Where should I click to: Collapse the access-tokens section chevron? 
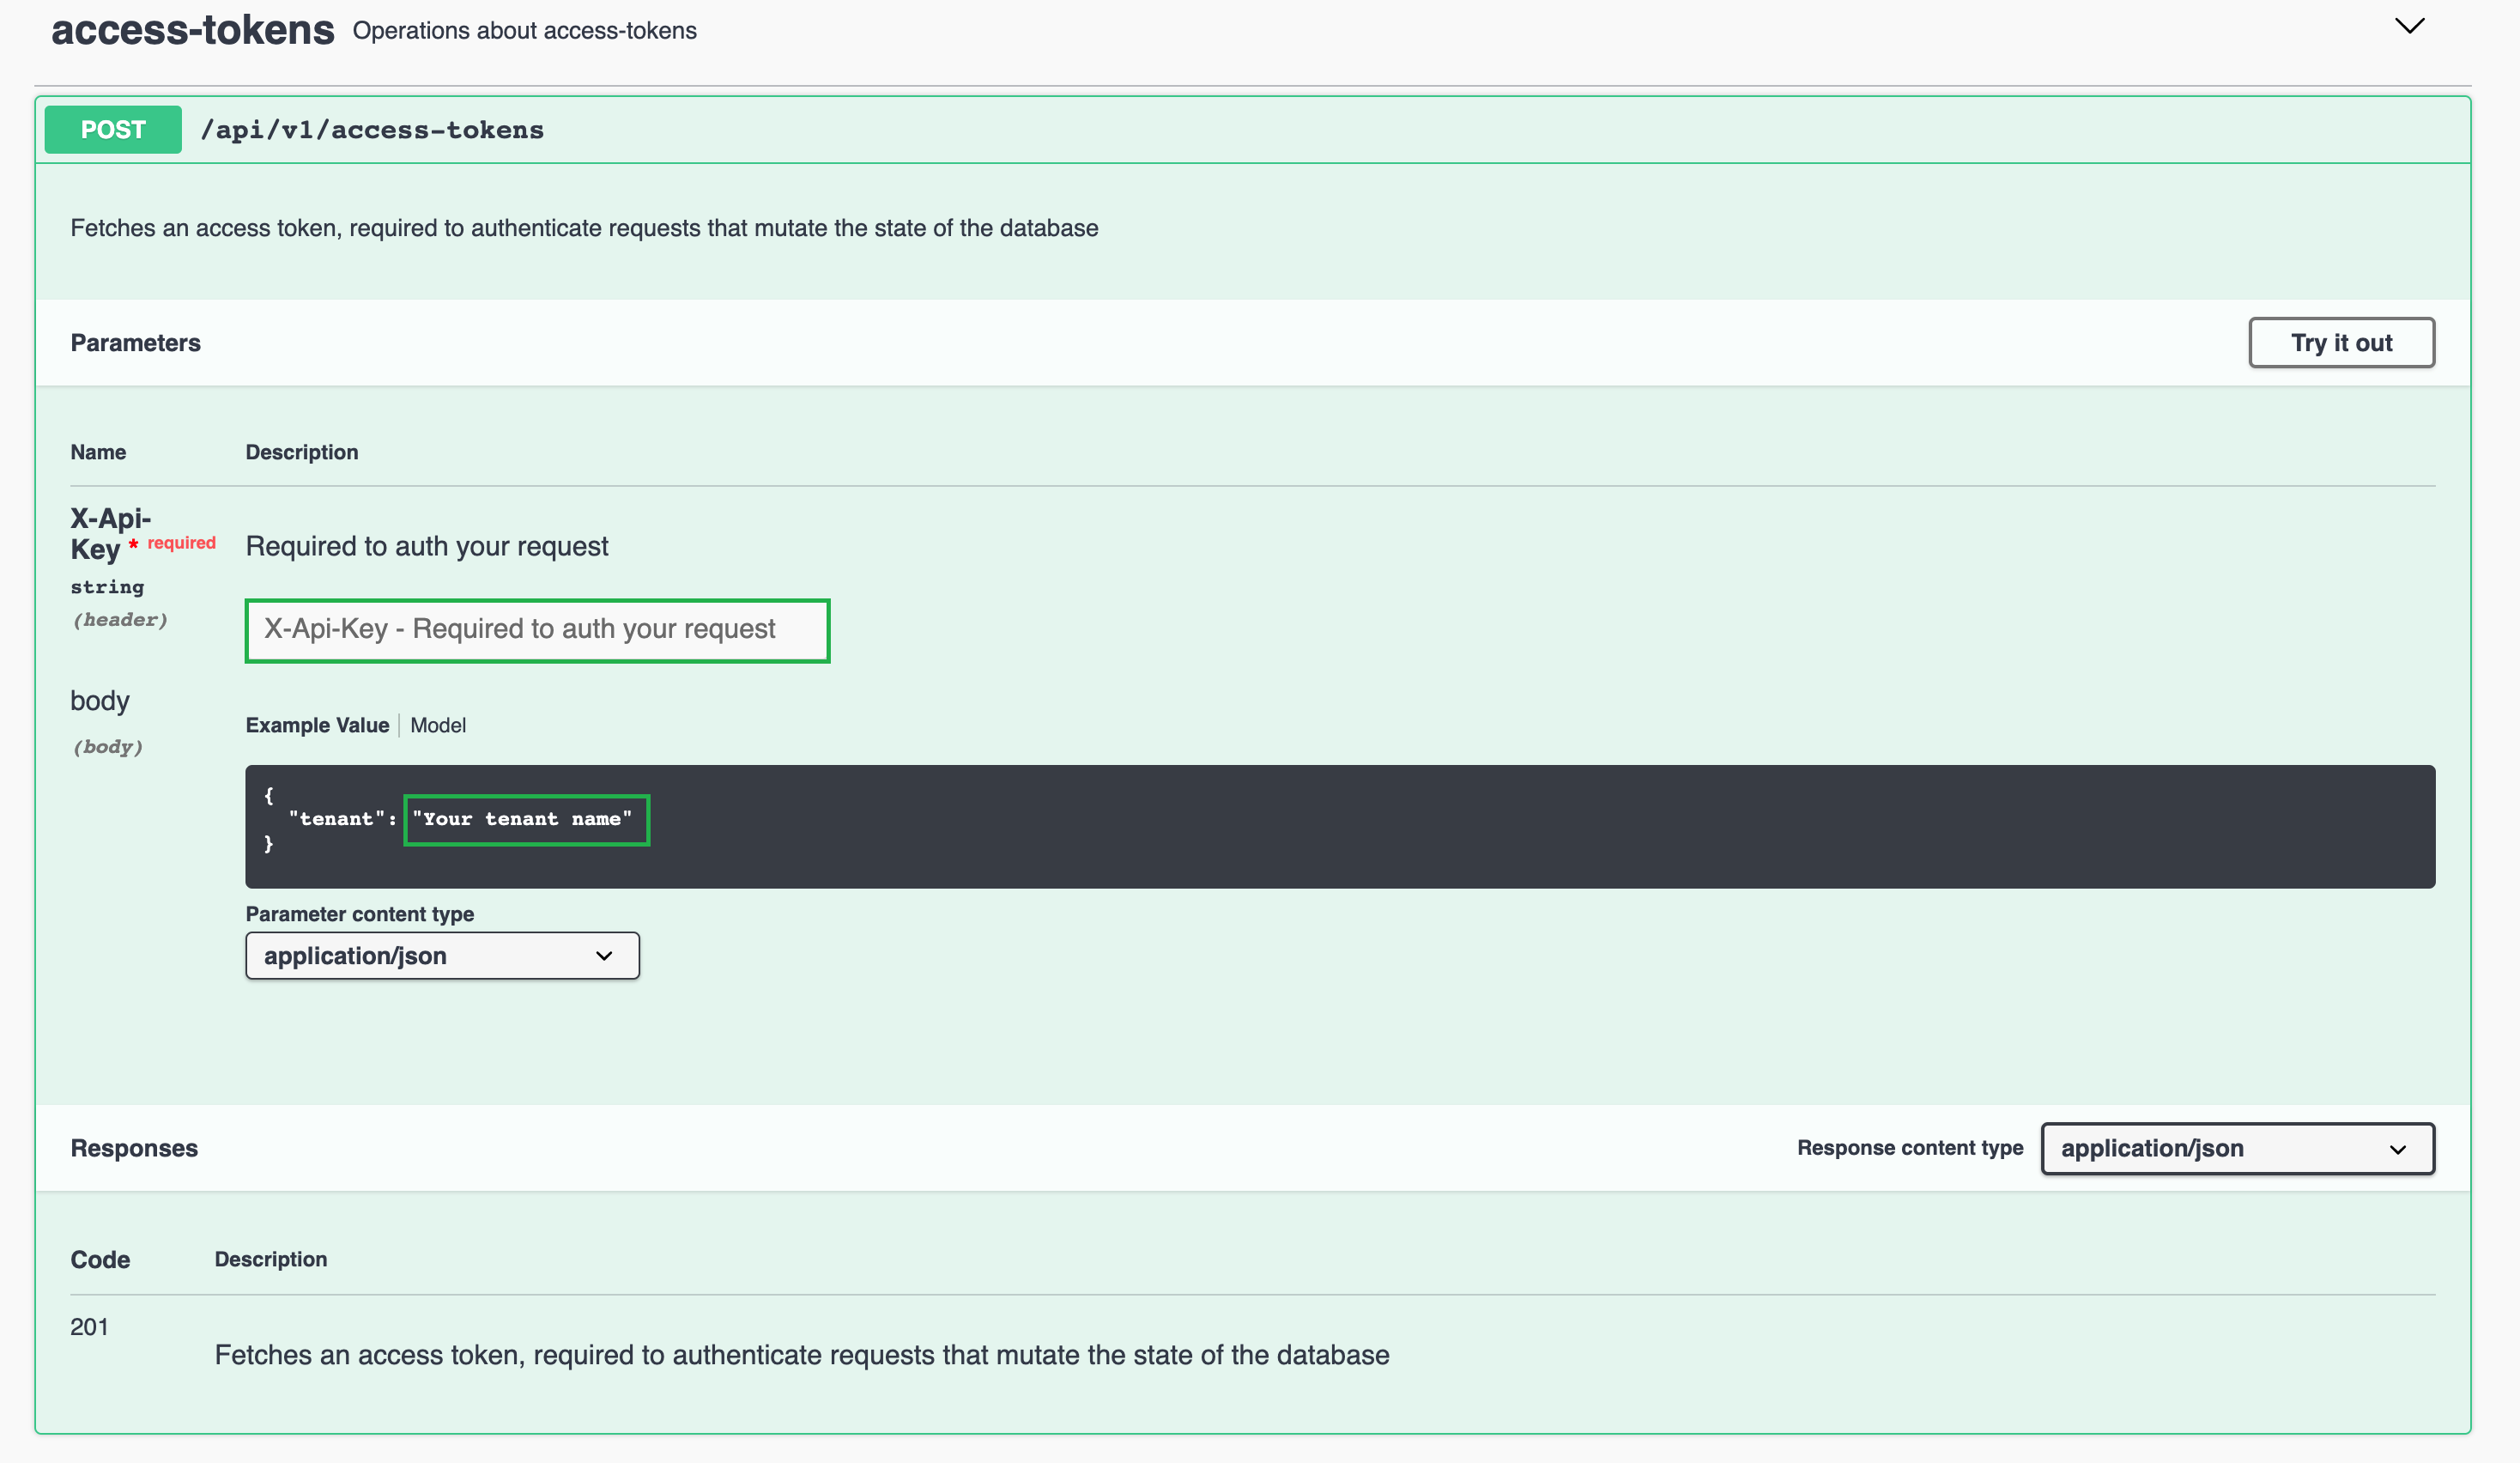[x=2409, y=26]
